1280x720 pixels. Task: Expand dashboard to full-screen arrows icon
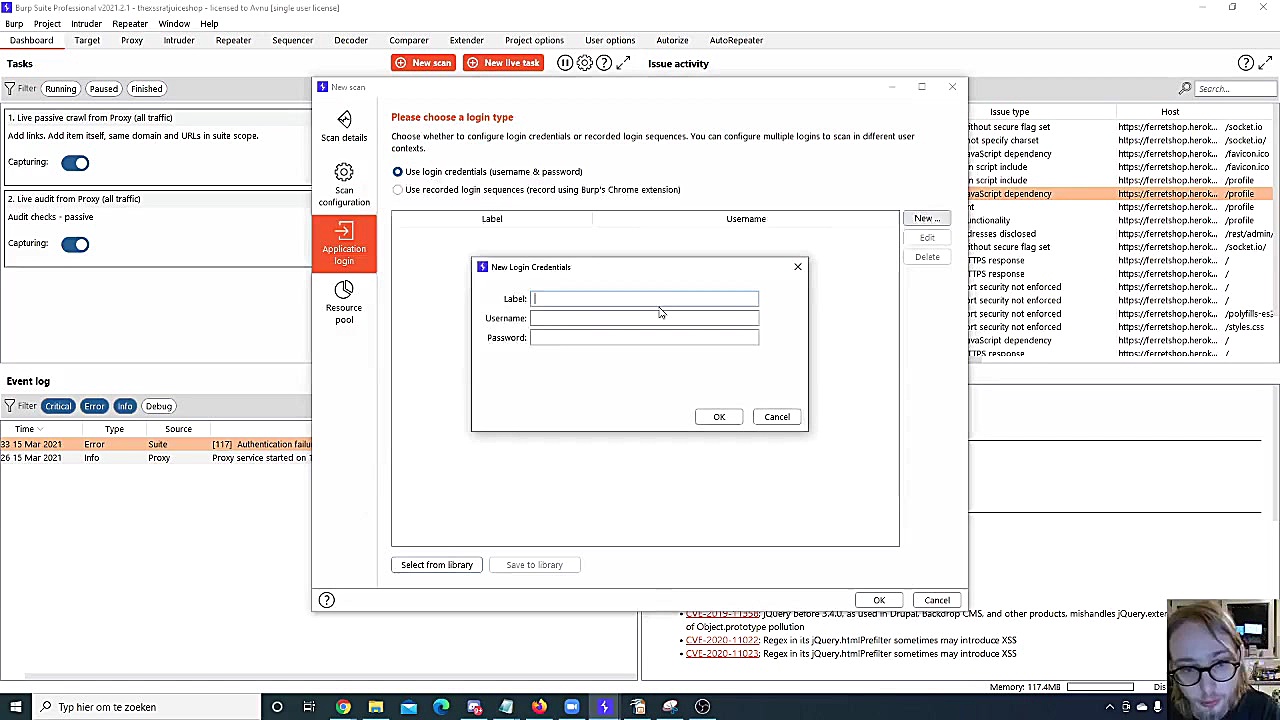(x=624, y=63)
